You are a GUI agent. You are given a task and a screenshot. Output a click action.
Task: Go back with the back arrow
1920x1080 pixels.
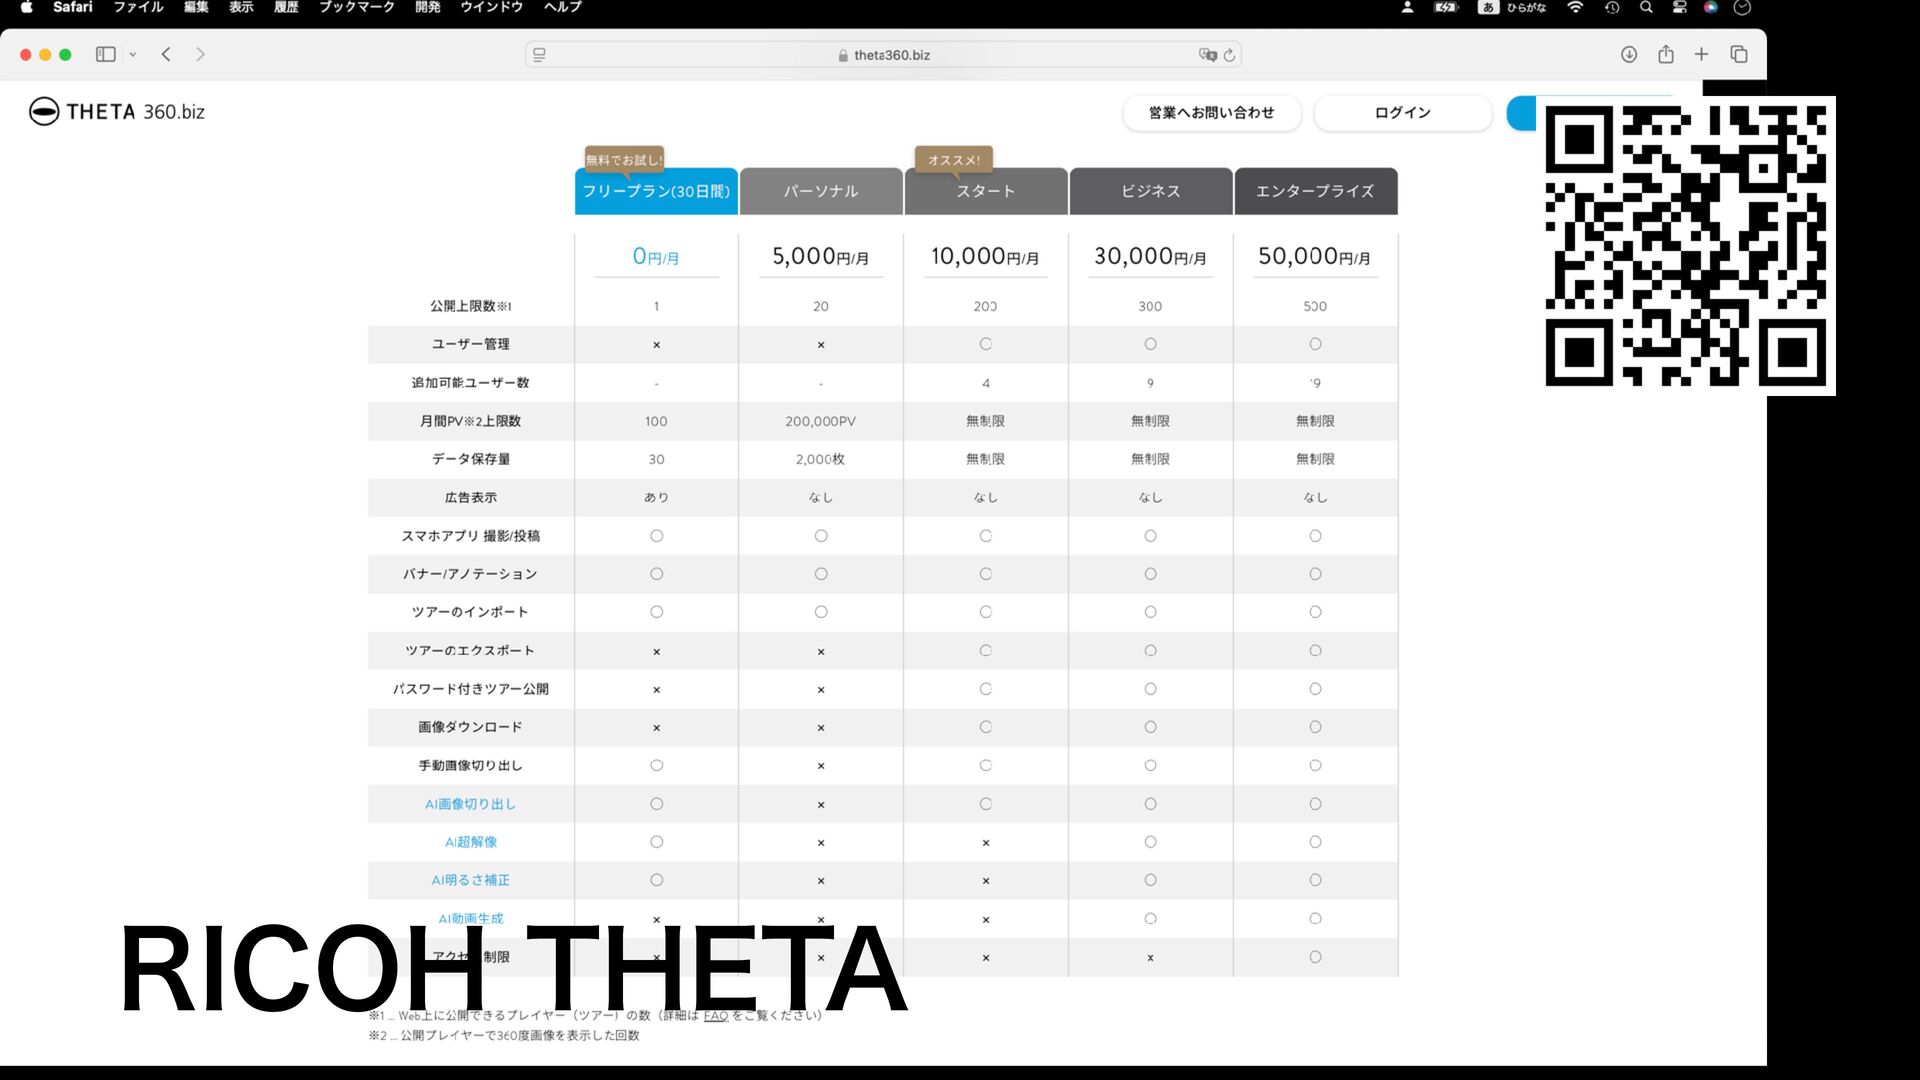(166, 54)
